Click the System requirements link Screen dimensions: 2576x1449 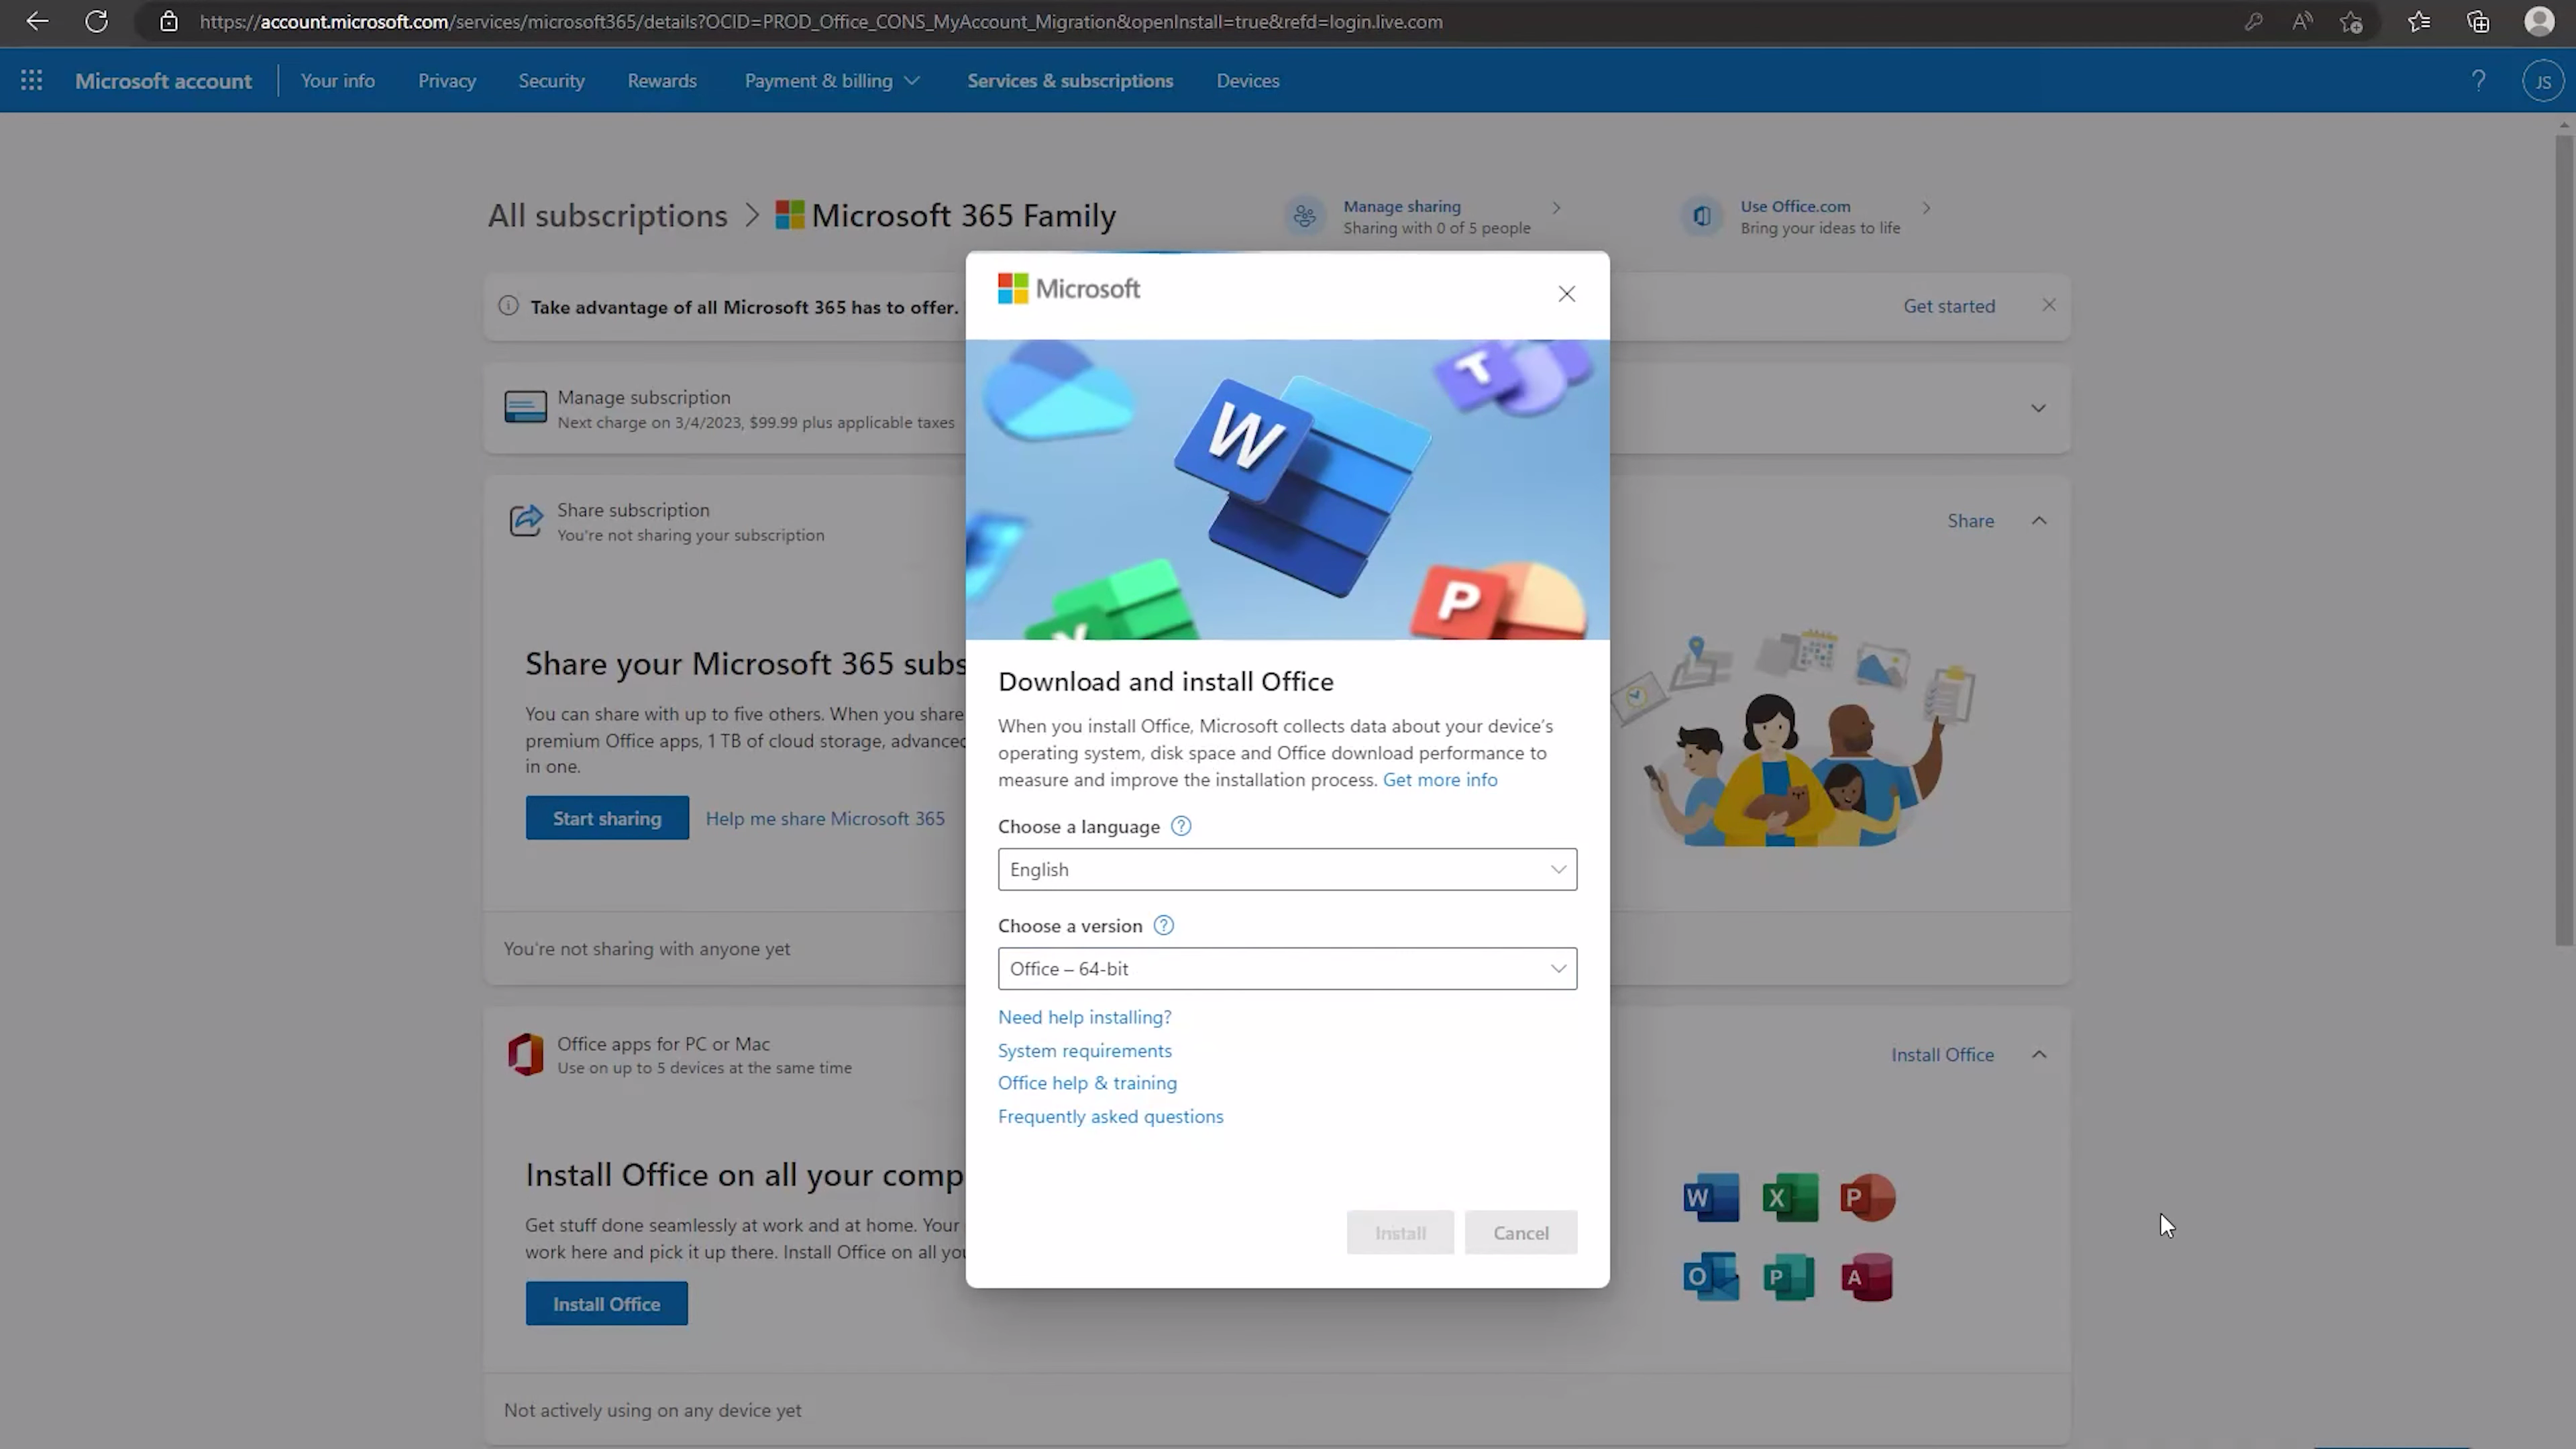1084,1050
